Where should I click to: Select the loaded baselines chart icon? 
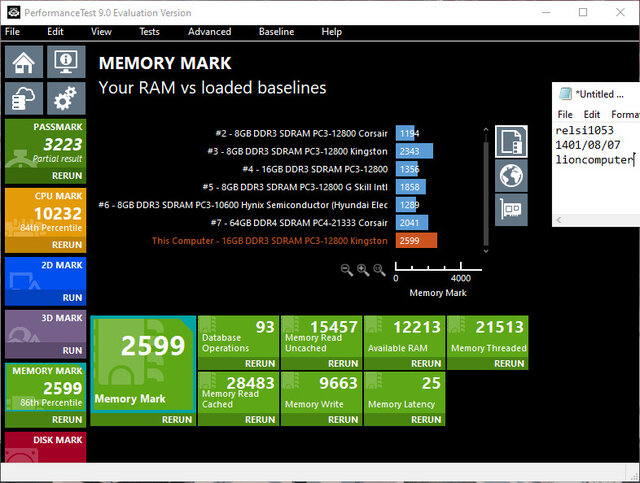511,141
